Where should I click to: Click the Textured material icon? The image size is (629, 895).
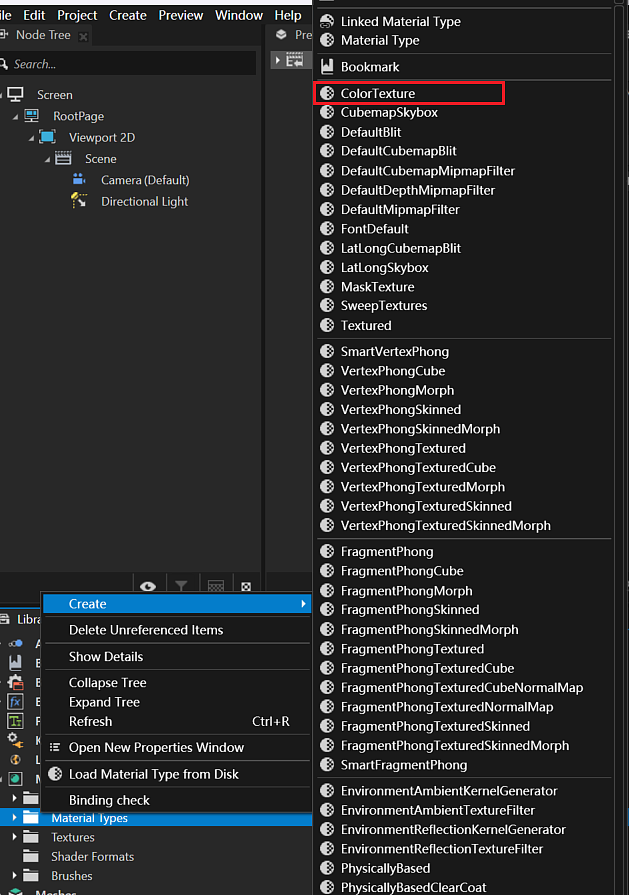pyautogui.click(x=327, y=325)
